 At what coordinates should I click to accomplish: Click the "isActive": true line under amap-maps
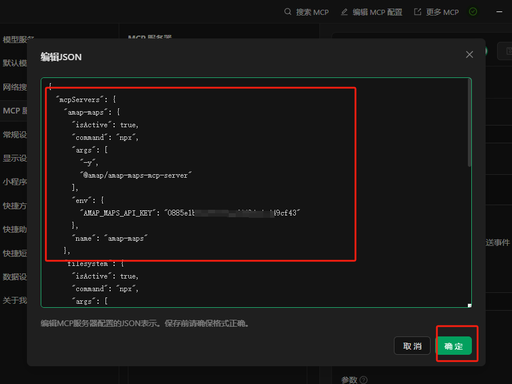[x=105, y=125]
